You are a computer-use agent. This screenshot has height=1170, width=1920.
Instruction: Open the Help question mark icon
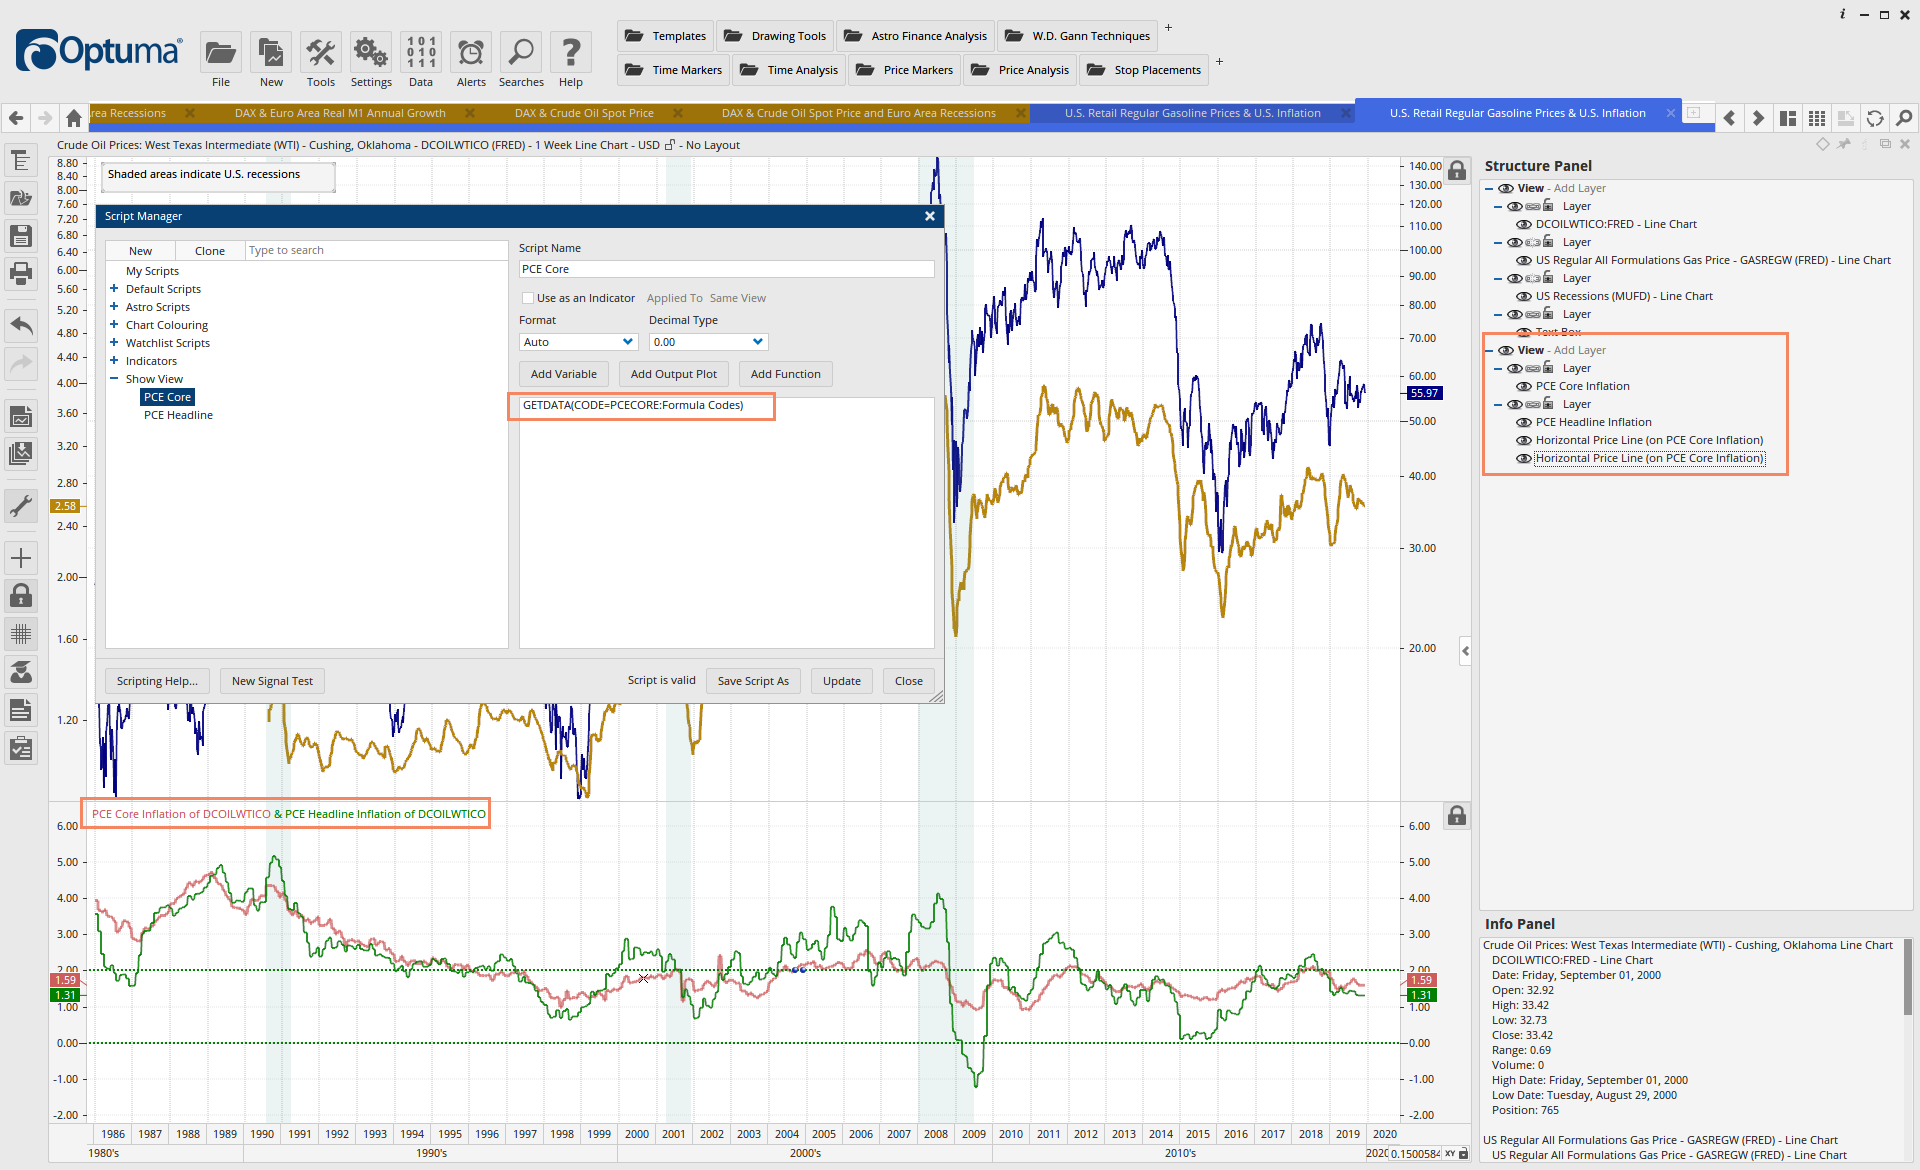pos(571,53)
